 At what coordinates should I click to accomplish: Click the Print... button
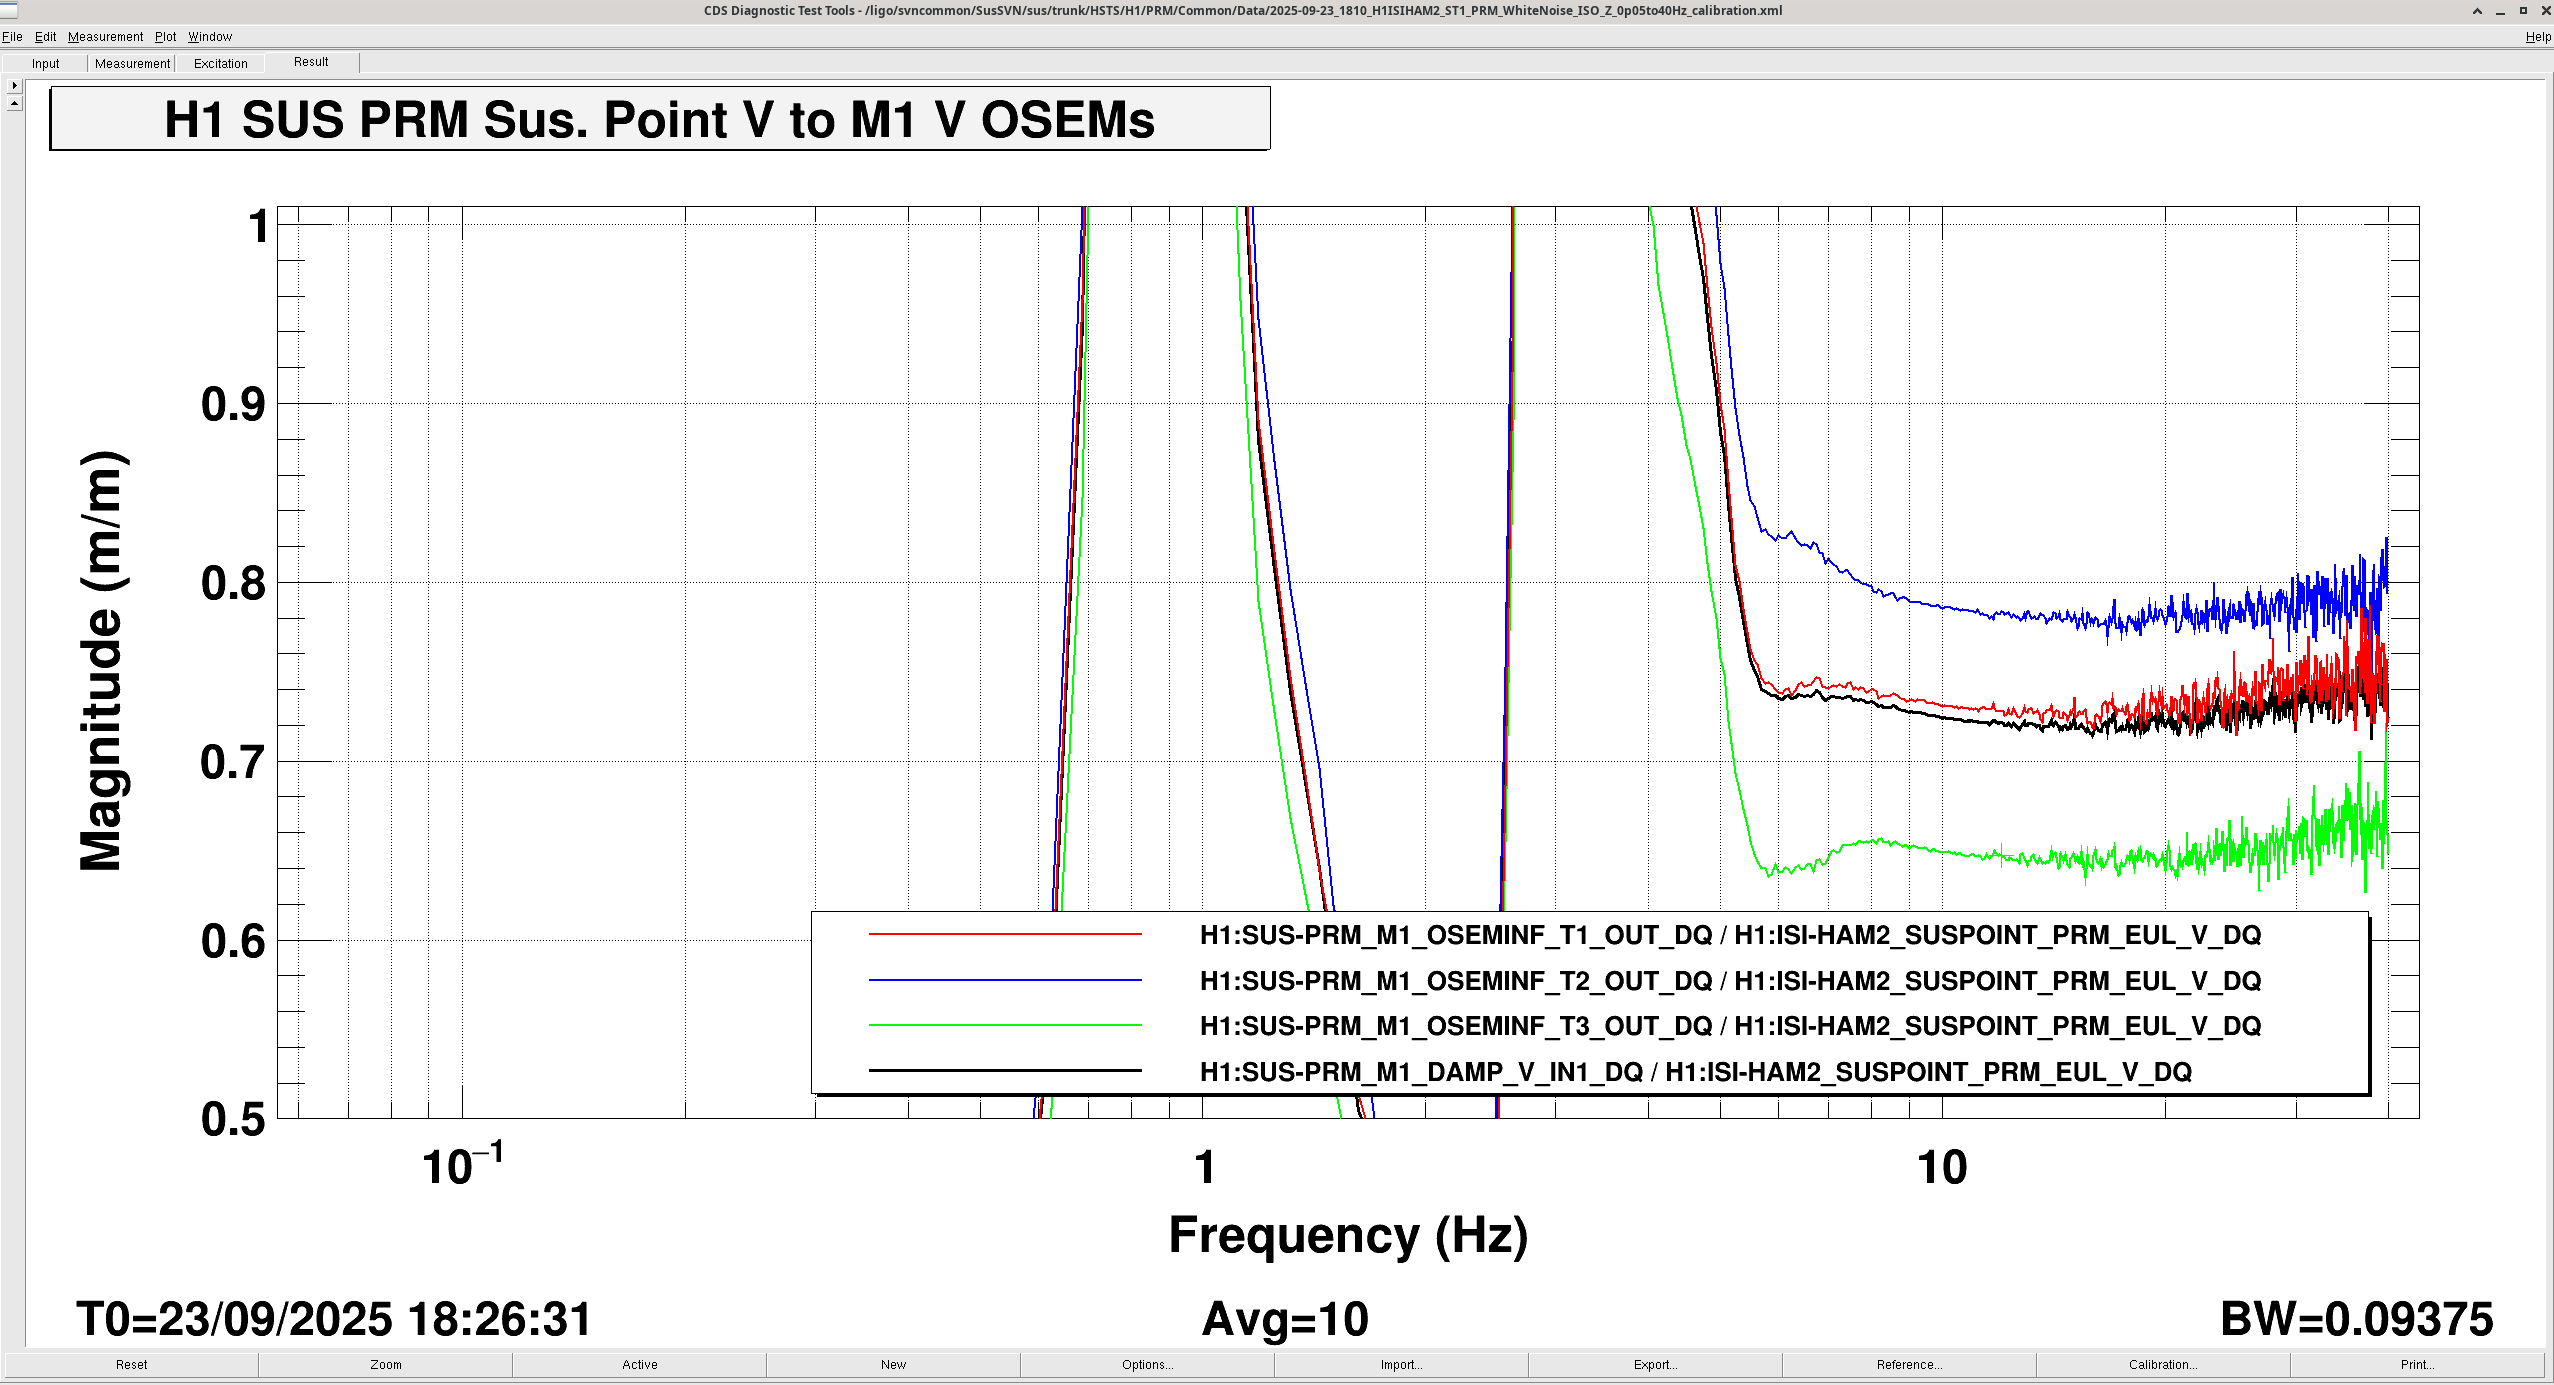click(x=2417, y=1364)
